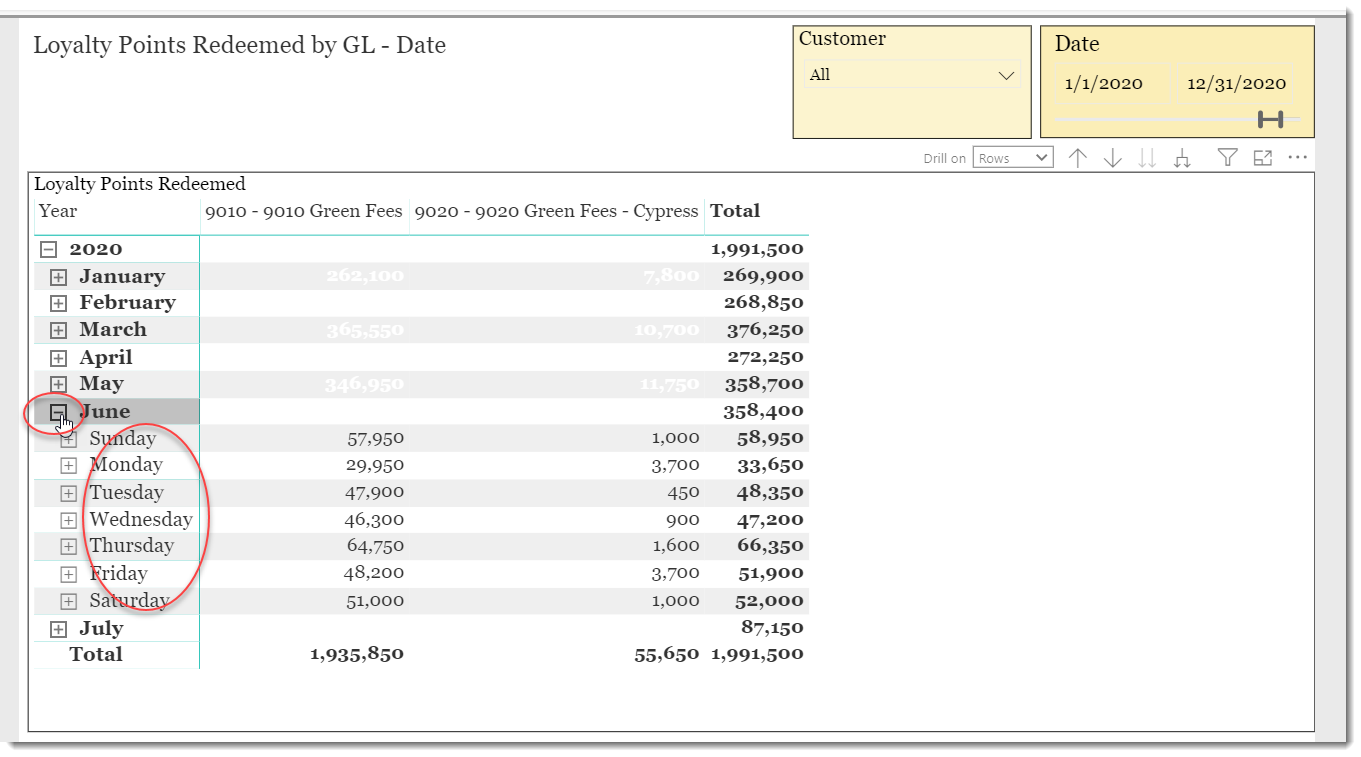Image resolution: width=1361 pixels, height=757 pixels.
Task: Select Friday Green Fees value 48,200
Action: pos(376,573)
